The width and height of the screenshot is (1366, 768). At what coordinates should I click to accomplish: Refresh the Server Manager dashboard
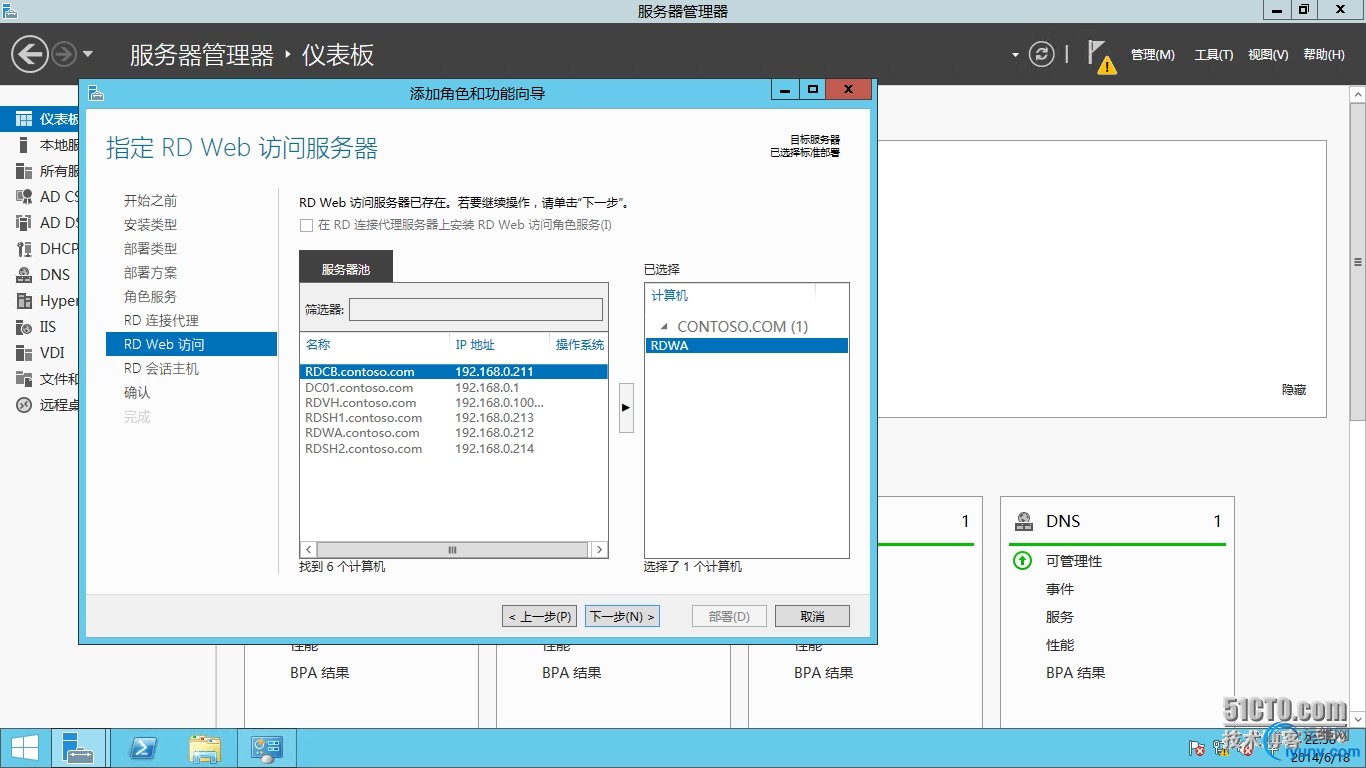coord(1042,54)
